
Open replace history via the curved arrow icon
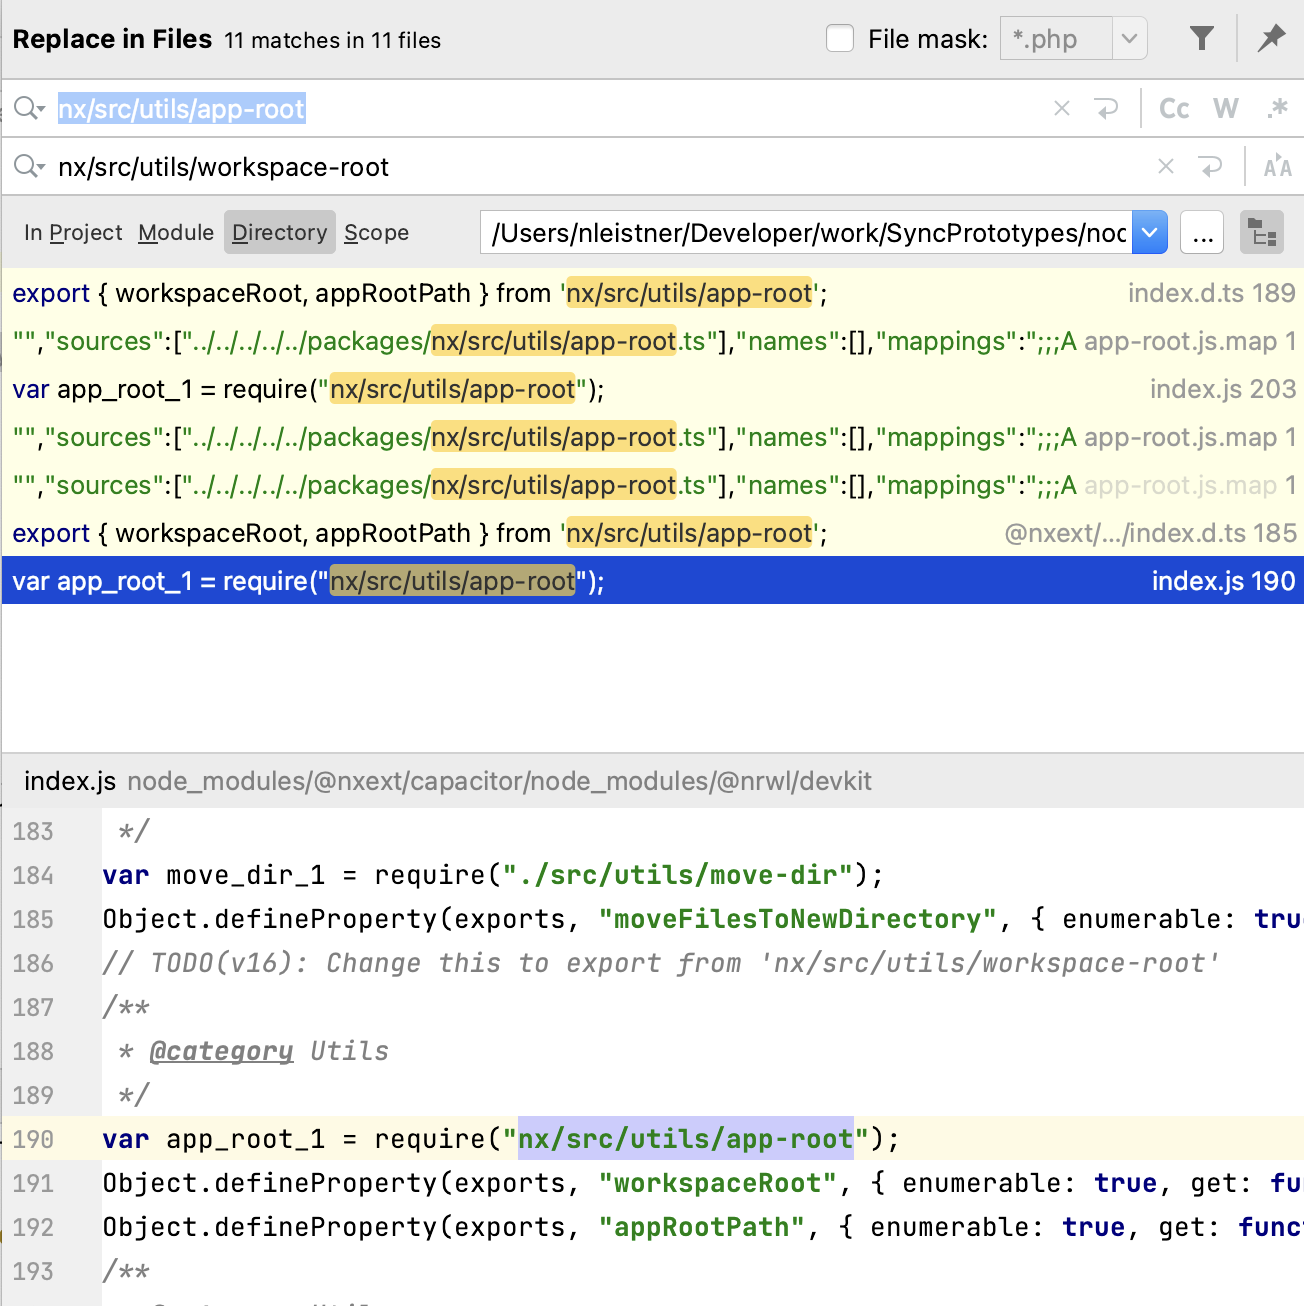[x=1211, y=166]
